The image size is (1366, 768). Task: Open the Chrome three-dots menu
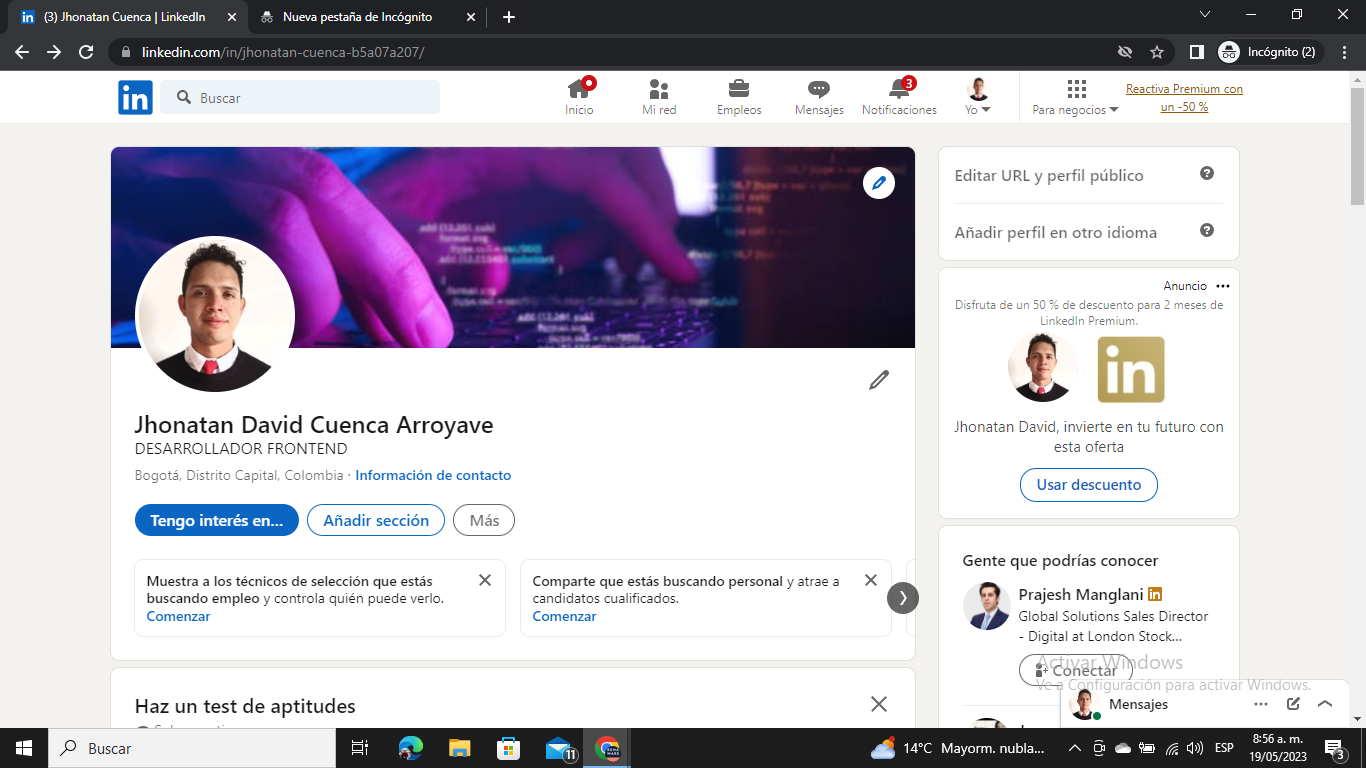coord(1345,52)
